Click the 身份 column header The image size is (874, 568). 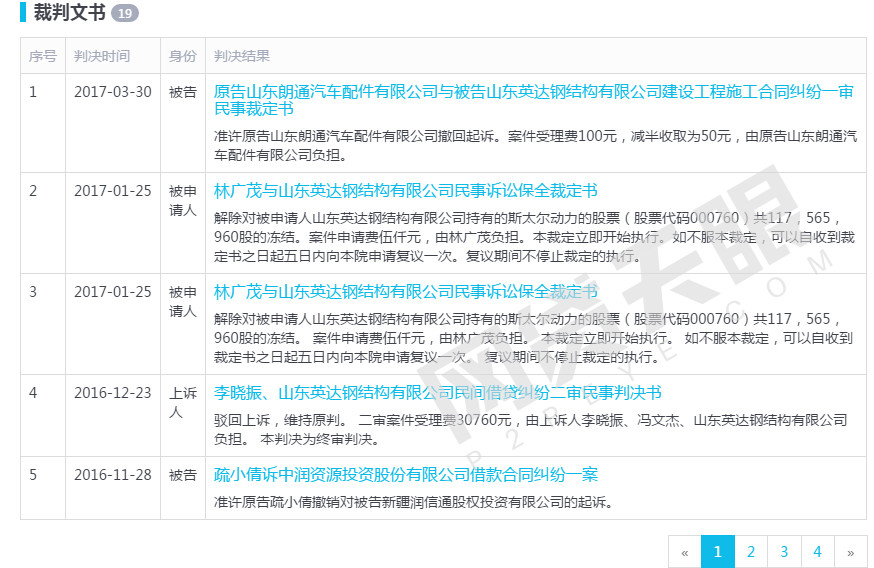[183, 56]
